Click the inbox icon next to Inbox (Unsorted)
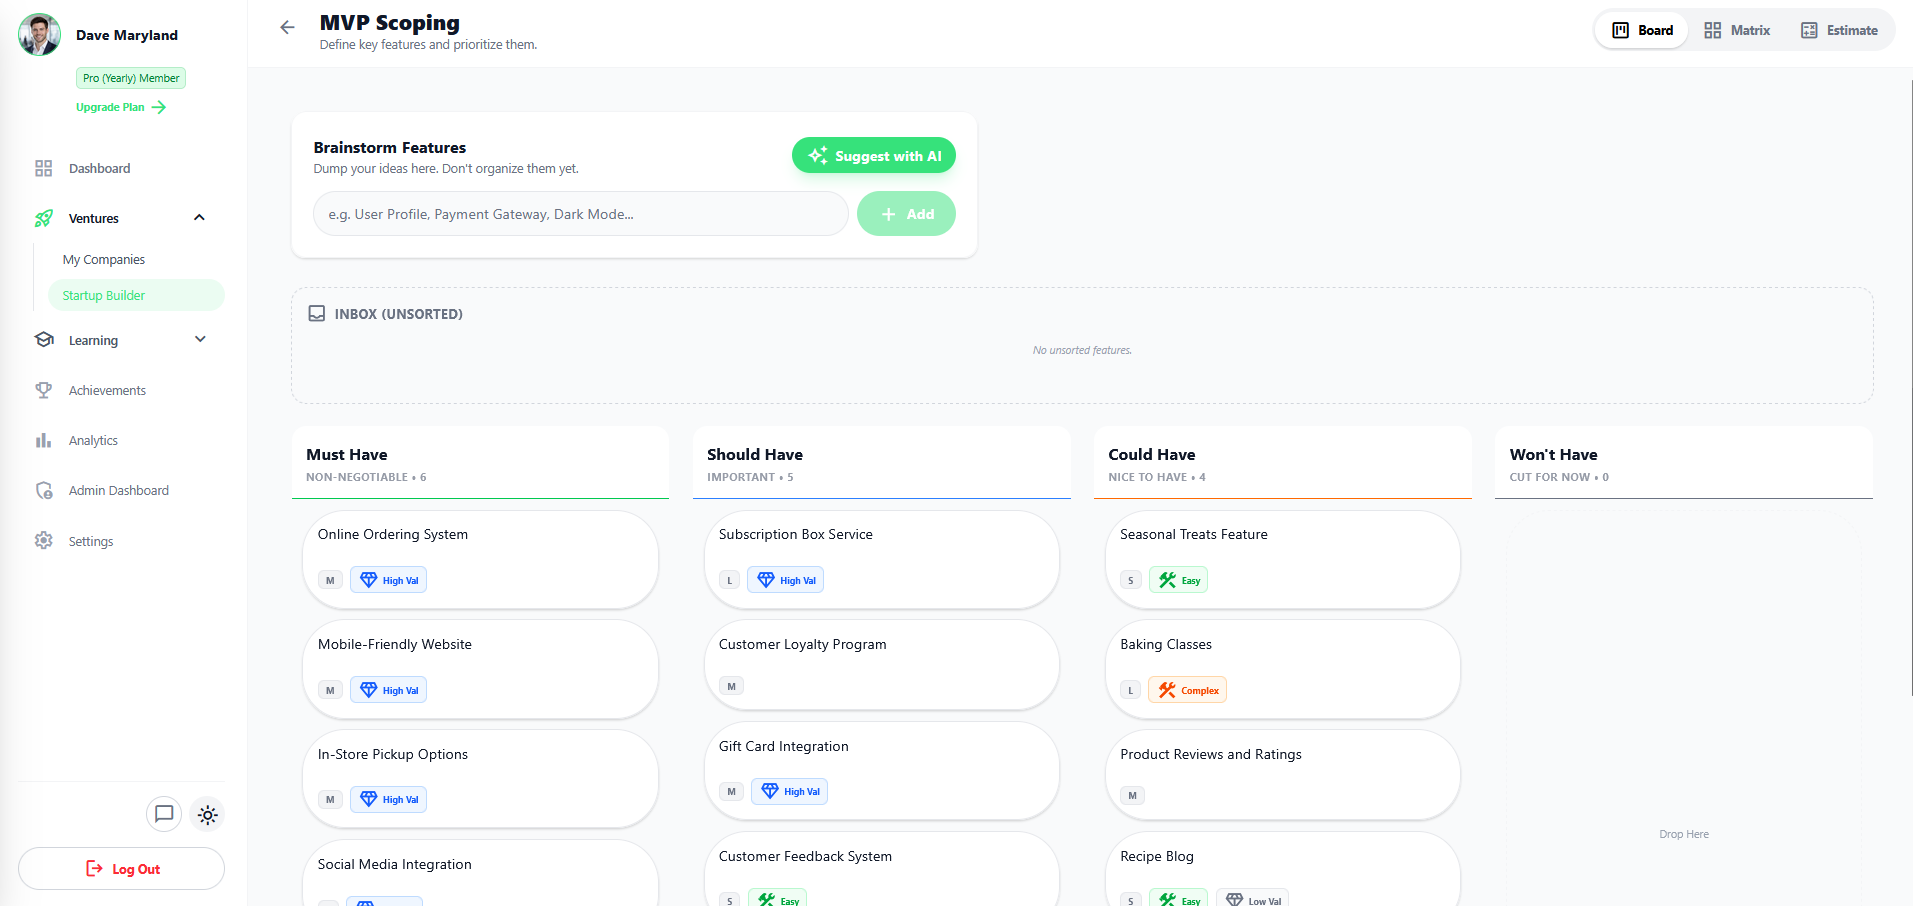 316,313
